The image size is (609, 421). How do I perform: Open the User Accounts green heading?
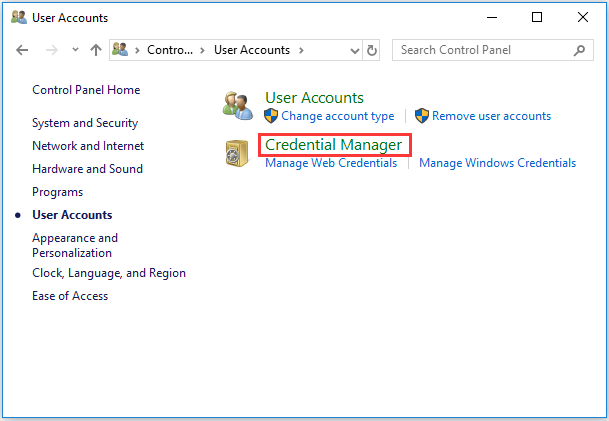tap(314, 98)
